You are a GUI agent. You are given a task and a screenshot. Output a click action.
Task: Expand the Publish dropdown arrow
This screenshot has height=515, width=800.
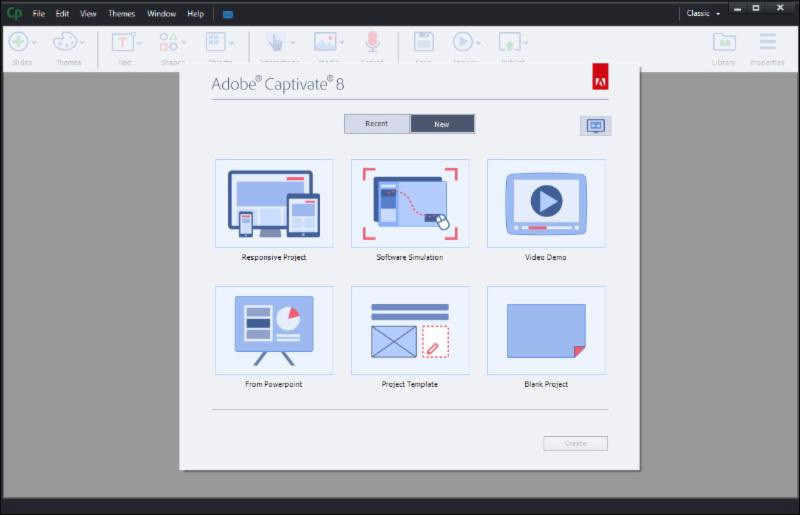(x=526, y=43)
